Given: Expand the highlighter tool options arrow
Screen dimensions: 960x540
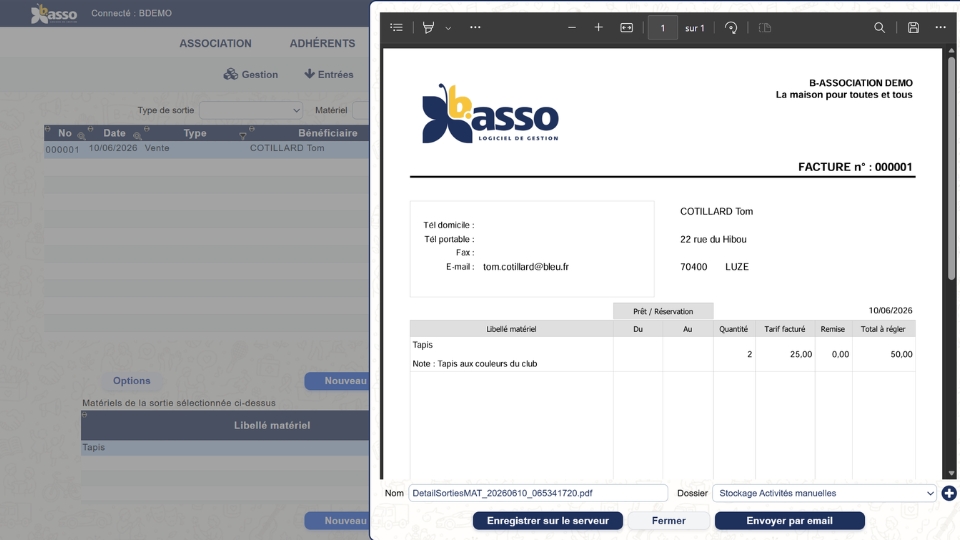Looking at the screenshot, I should [x=448, y=28].
